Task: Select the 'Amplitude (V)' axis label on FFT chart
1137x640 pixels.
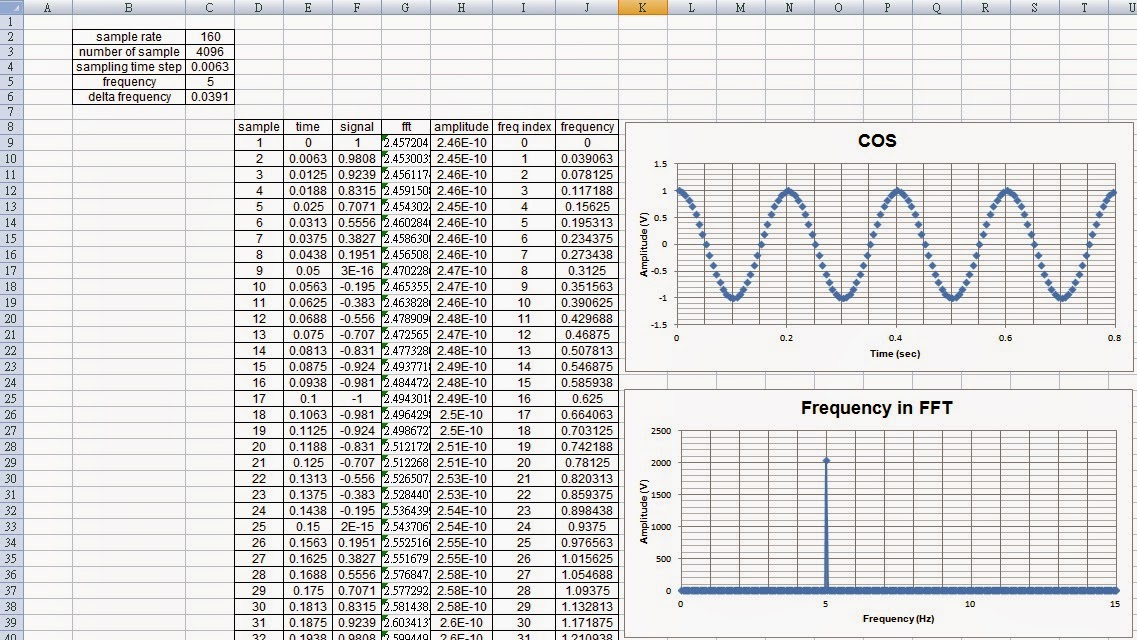Action: coord(644,508)
